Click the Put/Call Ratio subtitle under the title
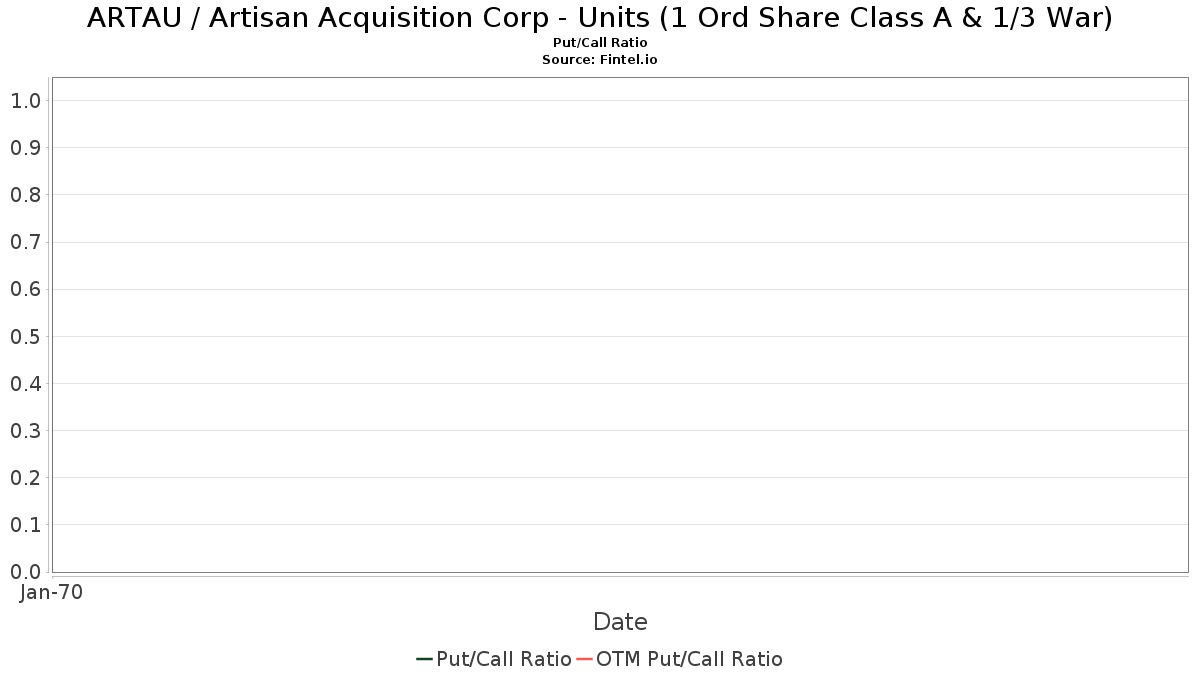Viewport: 1200px width, 675px height. [x=600, y=43]
